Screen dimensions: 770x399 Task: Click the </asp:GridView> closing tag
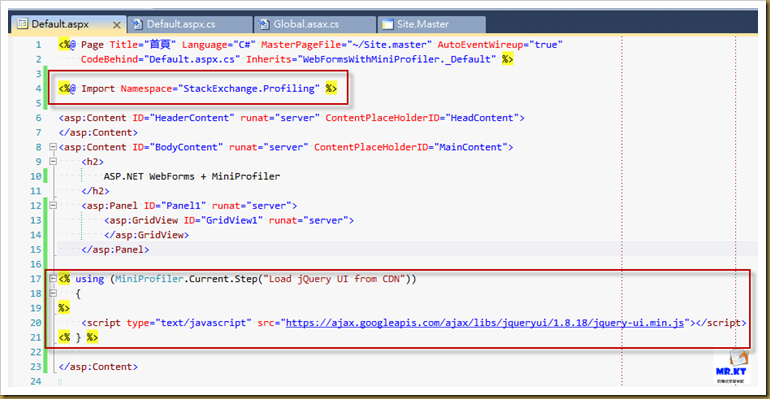tap(146, 235)
